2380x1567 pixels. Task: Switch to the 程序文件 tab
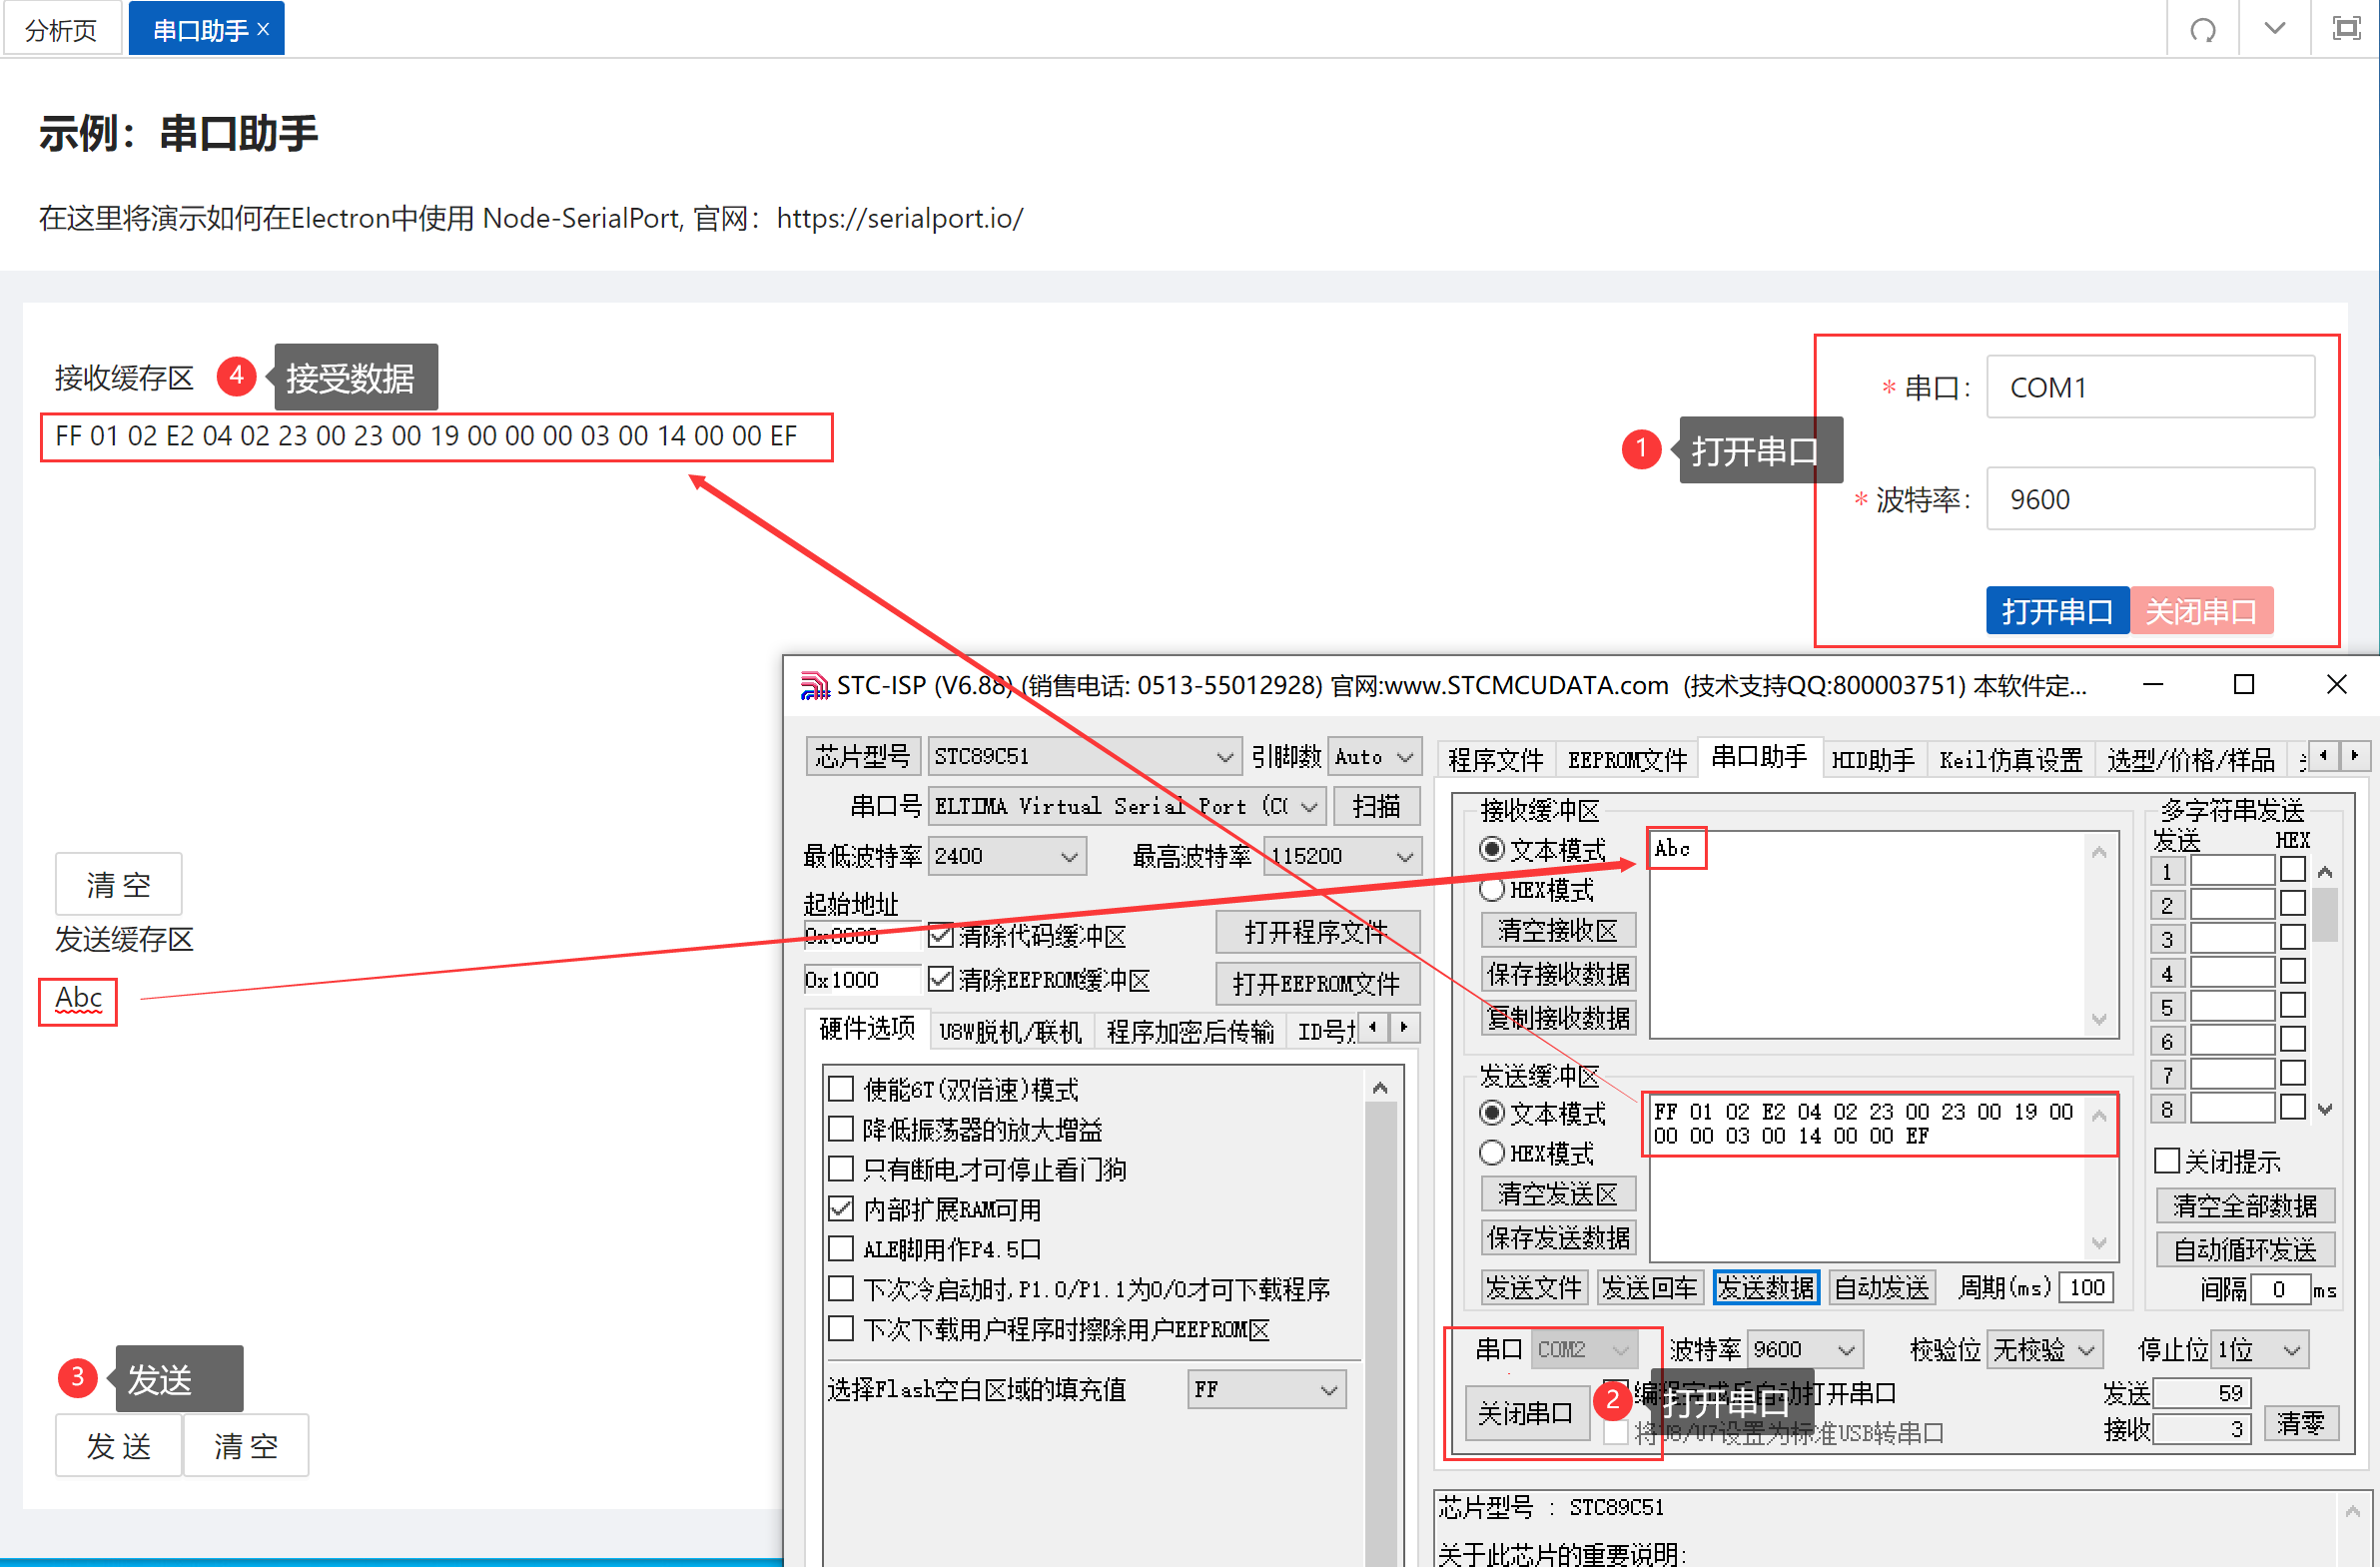[1495, 760]
